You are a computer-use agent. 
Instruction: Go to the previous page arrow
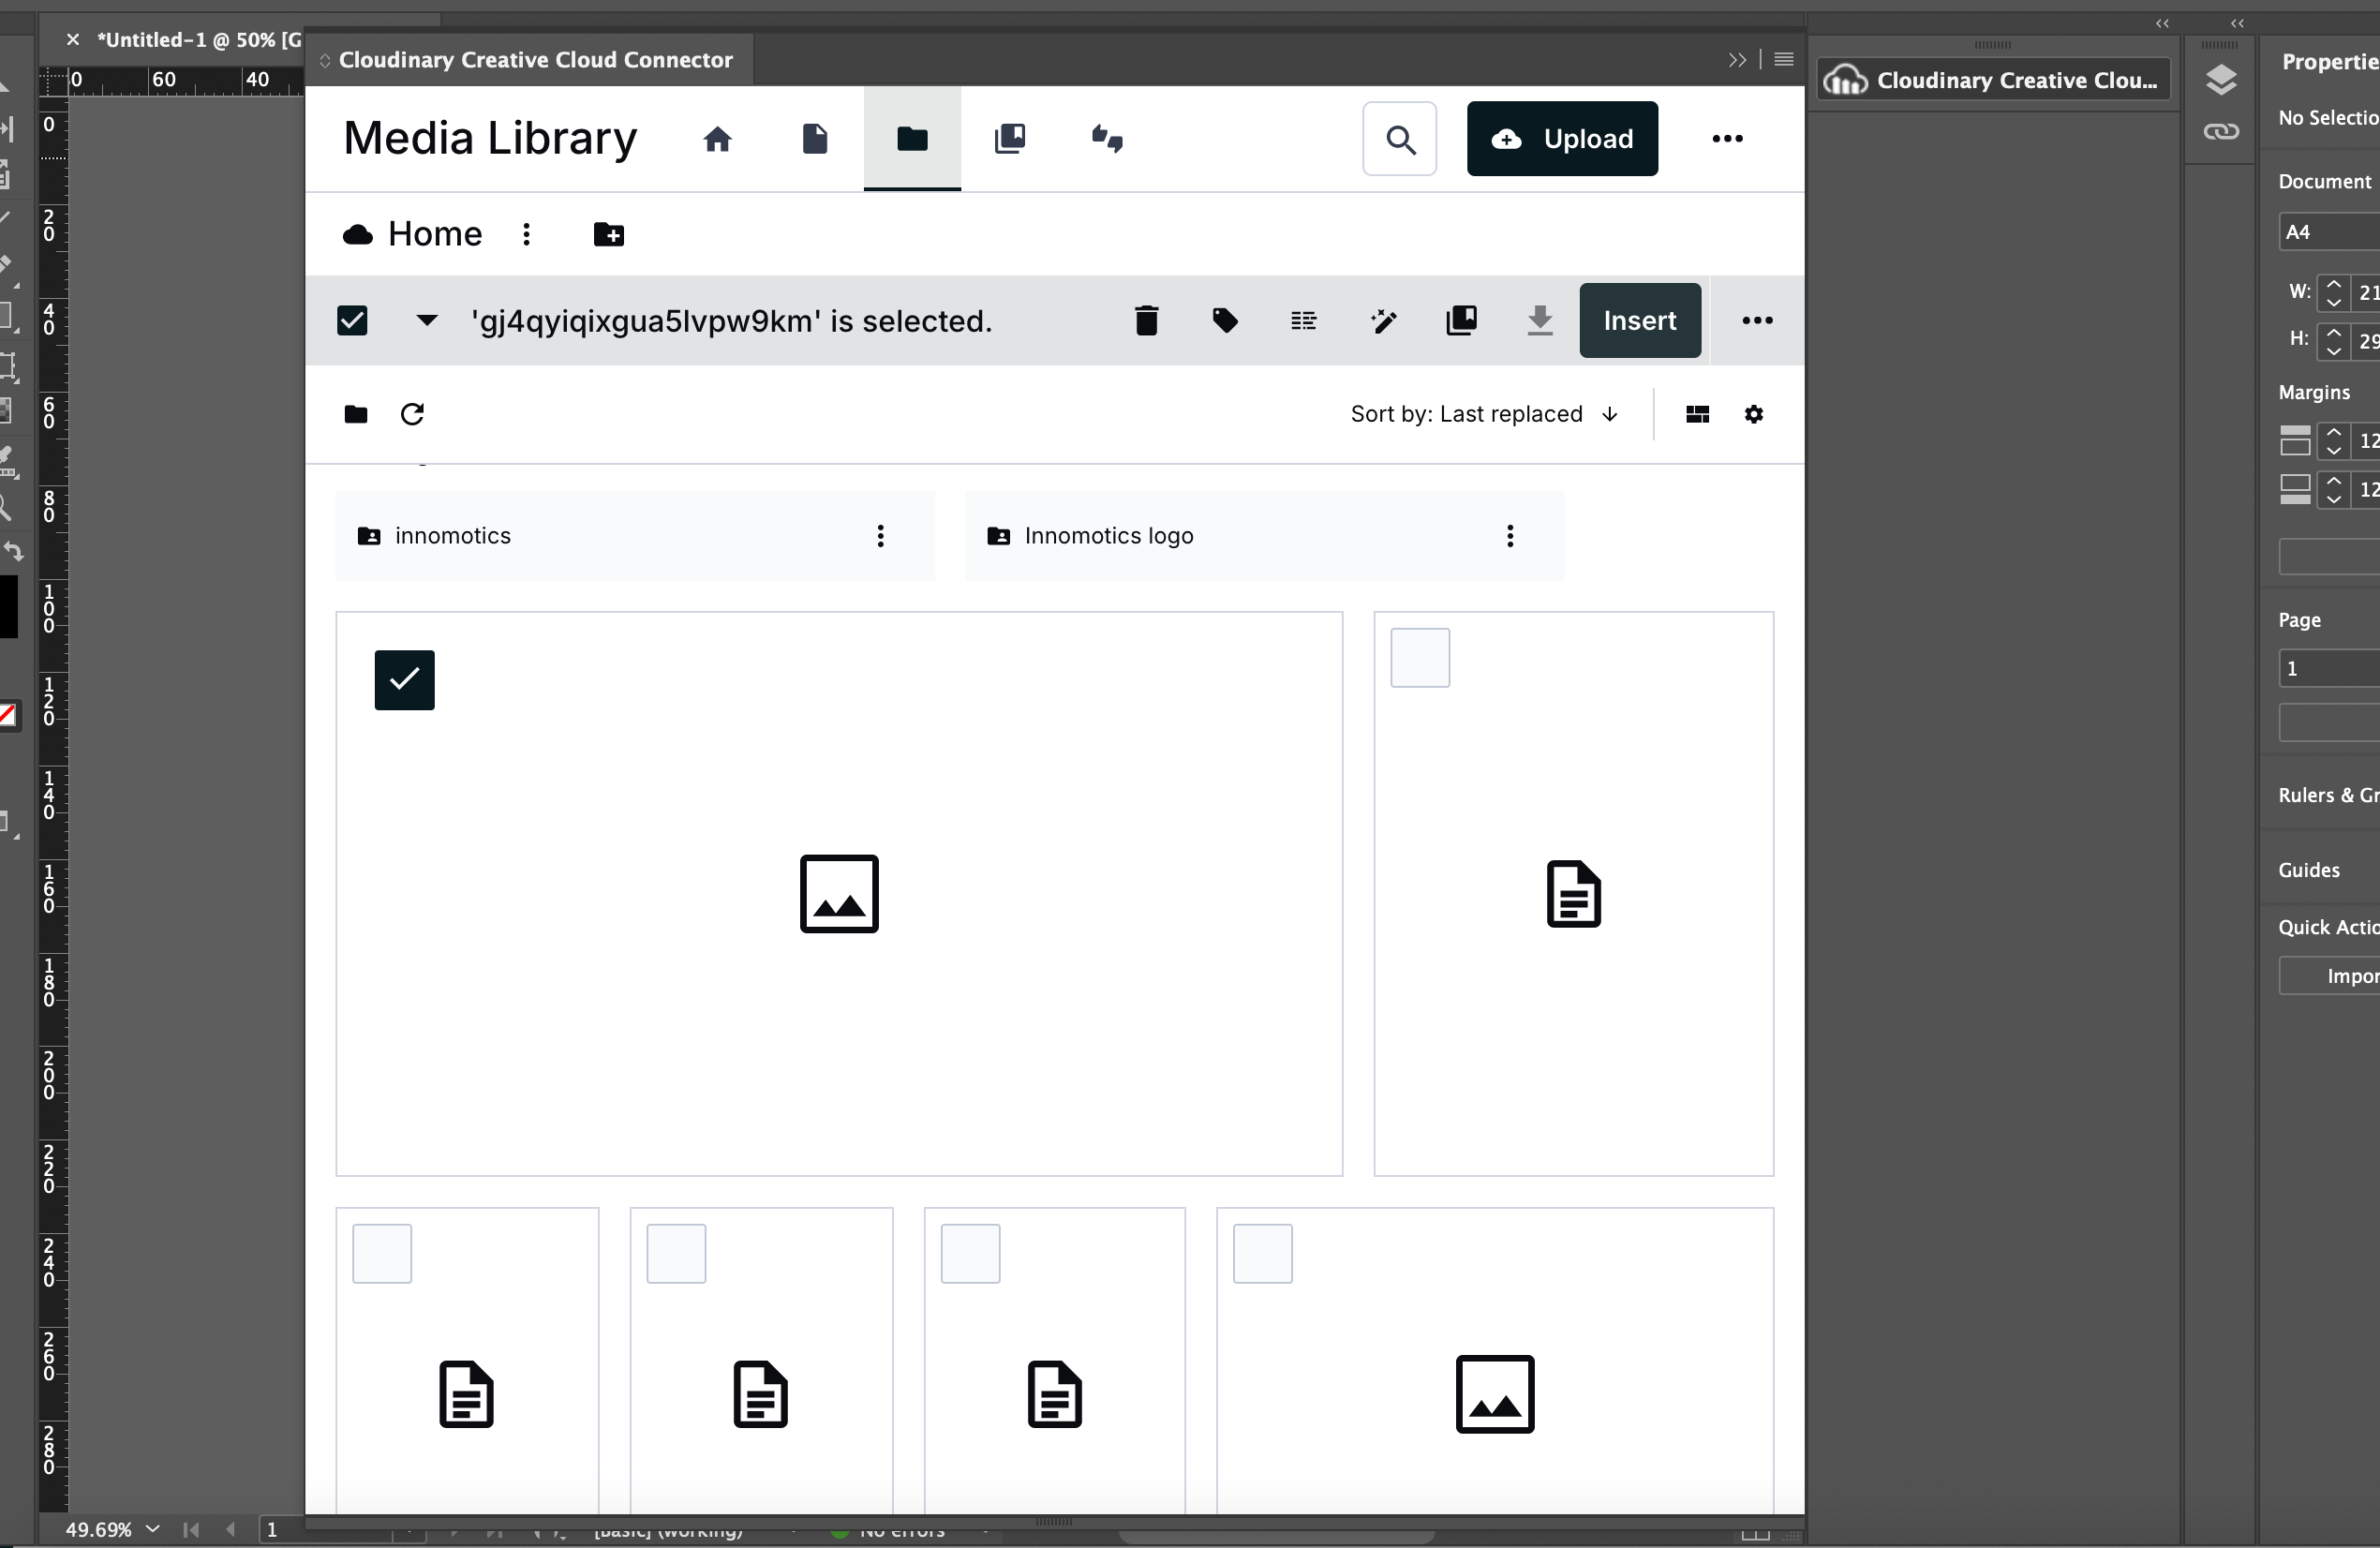point(231,1529)
